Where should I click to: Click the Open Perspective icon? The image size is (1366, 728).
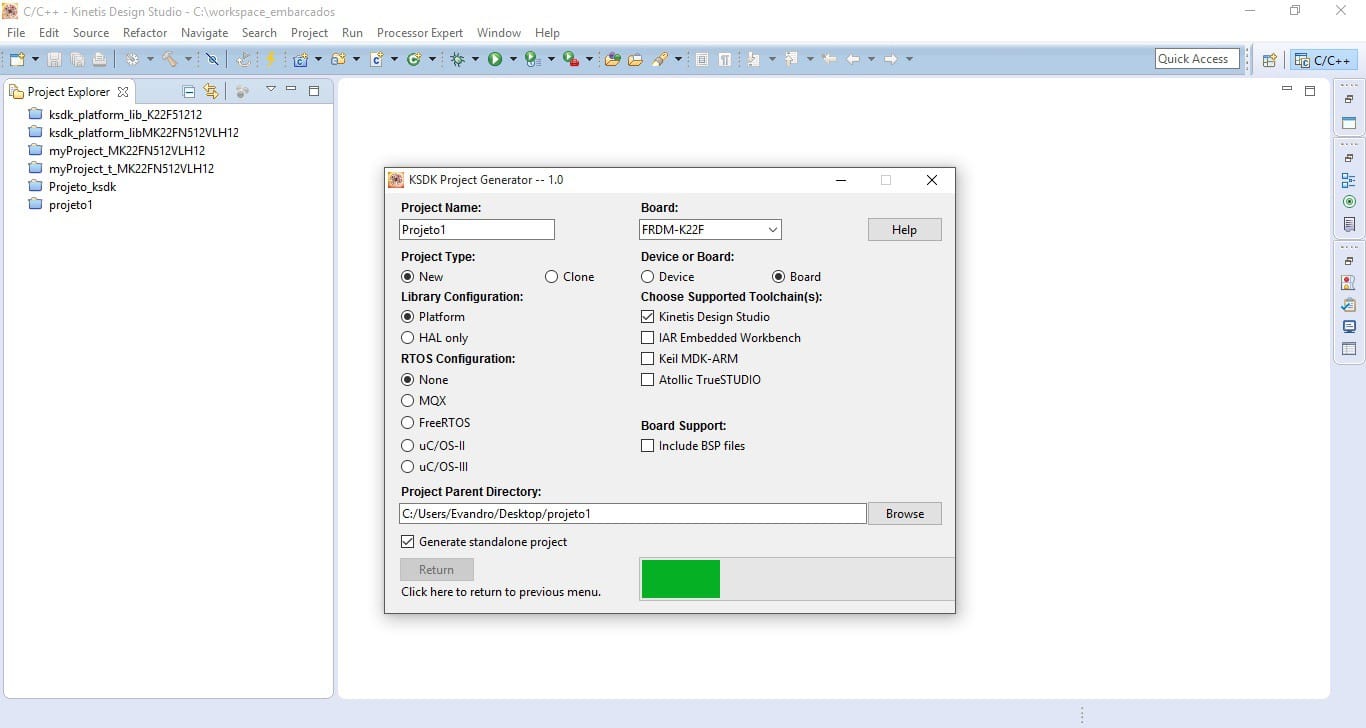(x=1269, y=60)
